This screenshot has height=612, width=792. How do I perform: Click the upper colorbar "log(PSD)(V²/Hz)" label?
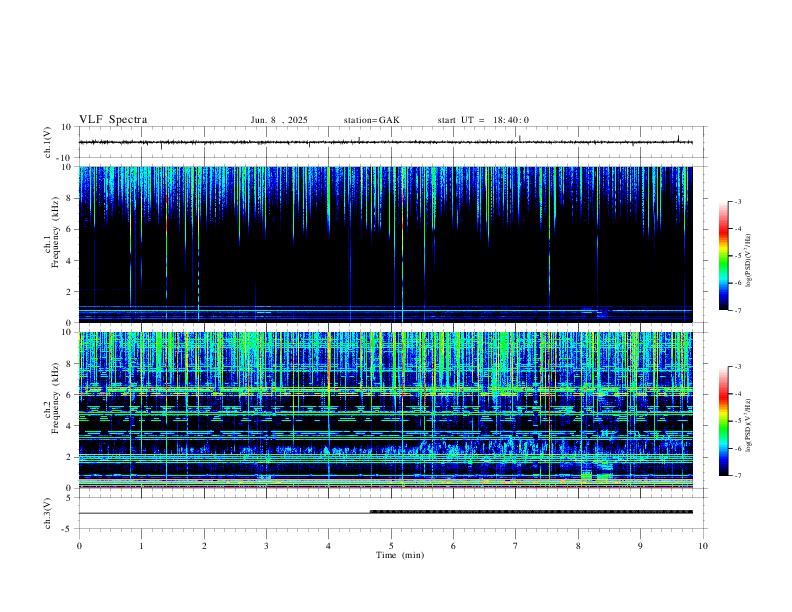click(x=749, y=260)
